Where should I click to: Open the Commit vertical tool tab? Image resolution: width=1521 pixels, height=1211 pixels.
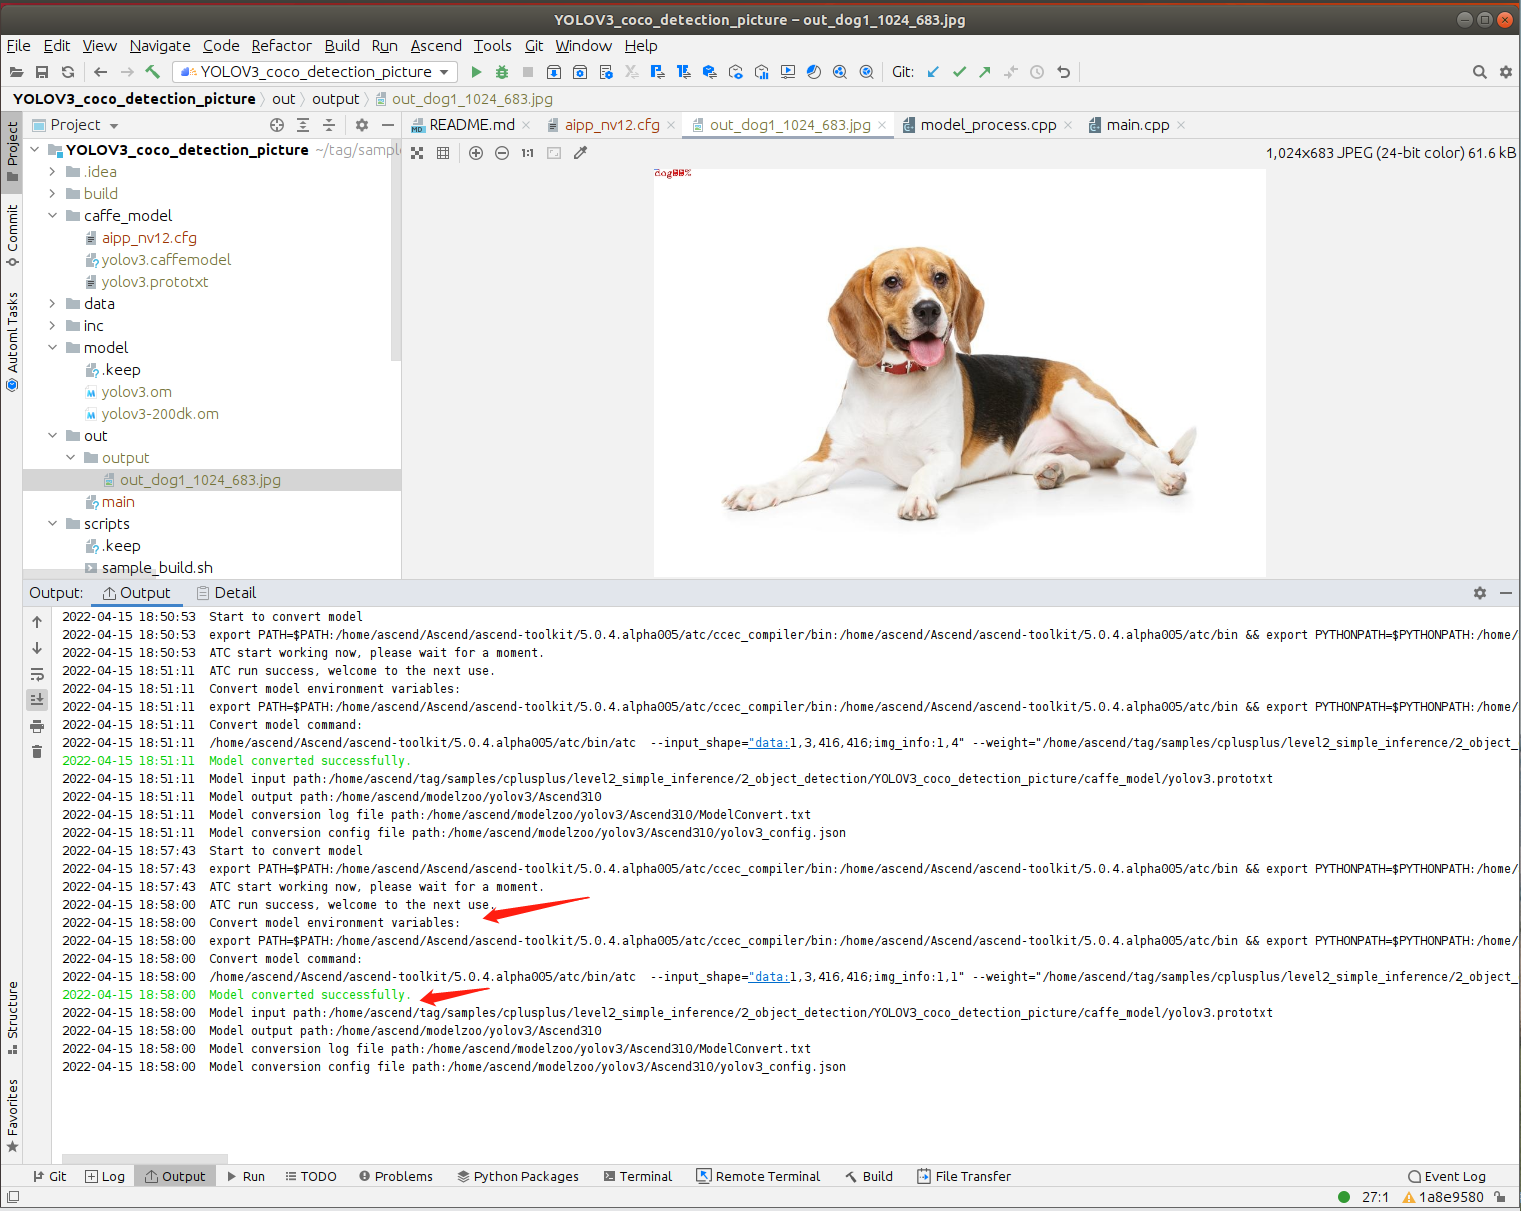pos(12,236)
